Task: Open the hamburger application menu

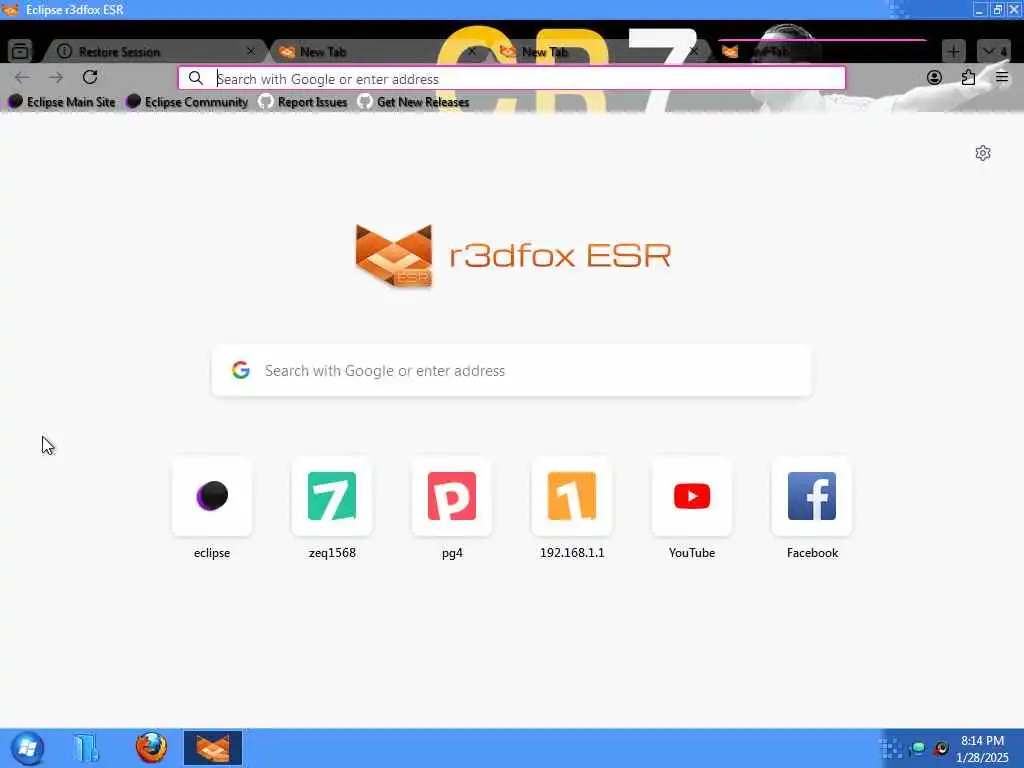Action: point(1002,77)
